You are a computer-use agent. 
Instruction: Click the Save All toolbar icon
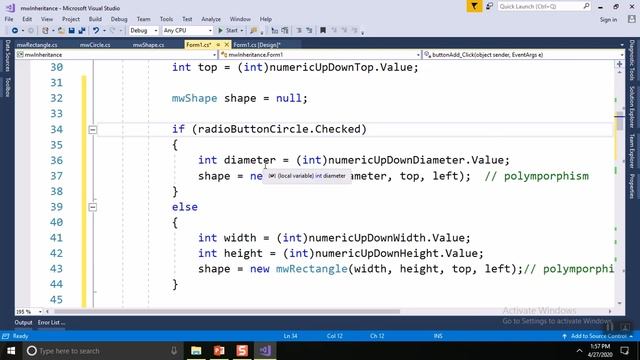(82, 31)
